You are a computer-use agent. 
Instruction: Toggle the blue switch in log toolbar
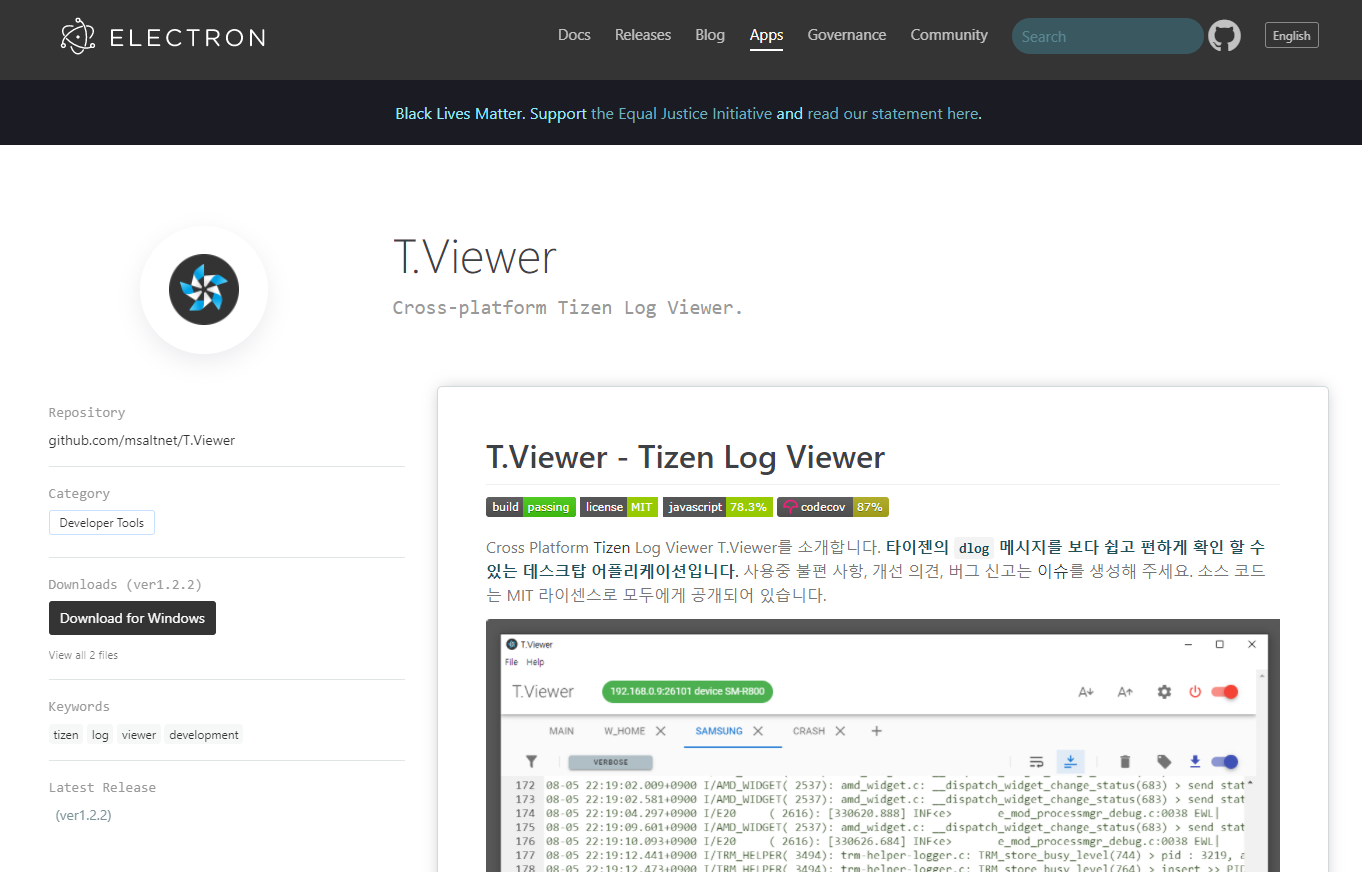pyautogui.click(x=1225, y=762)
